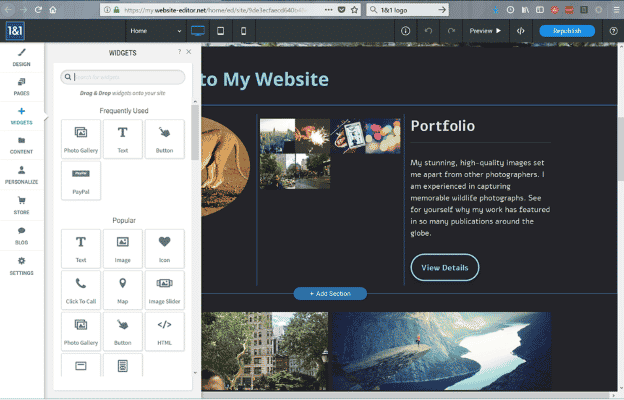Select the Widgets sidebar item

click(21, 116)
